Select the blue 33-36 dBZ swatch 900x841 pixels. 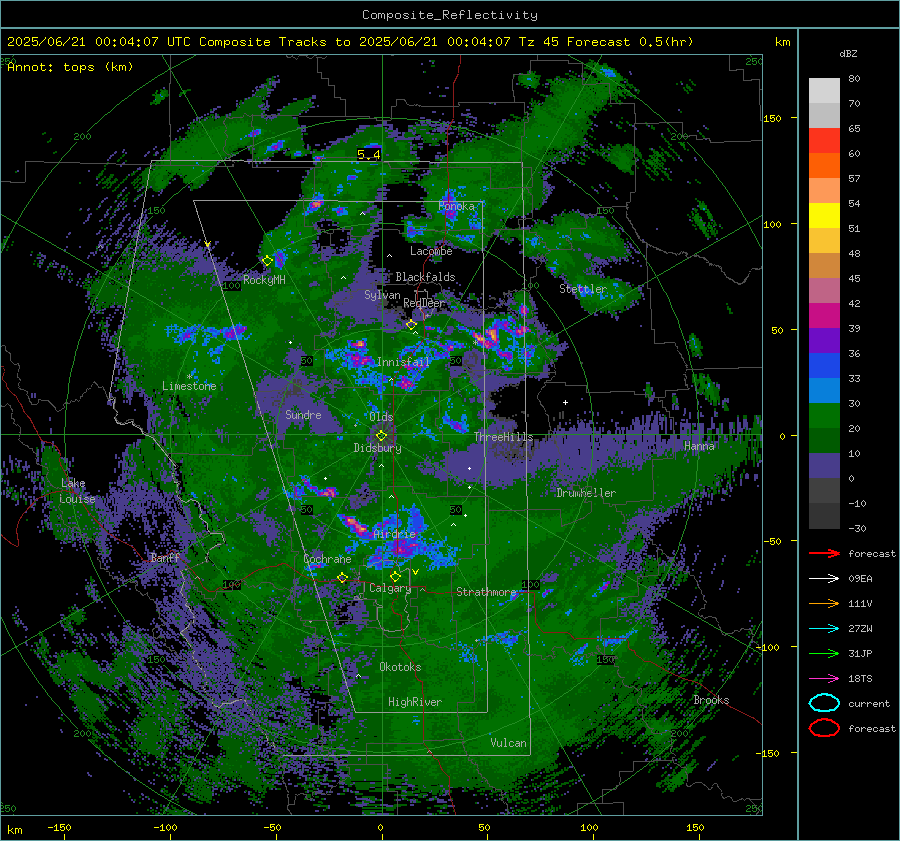click(824, 366)
